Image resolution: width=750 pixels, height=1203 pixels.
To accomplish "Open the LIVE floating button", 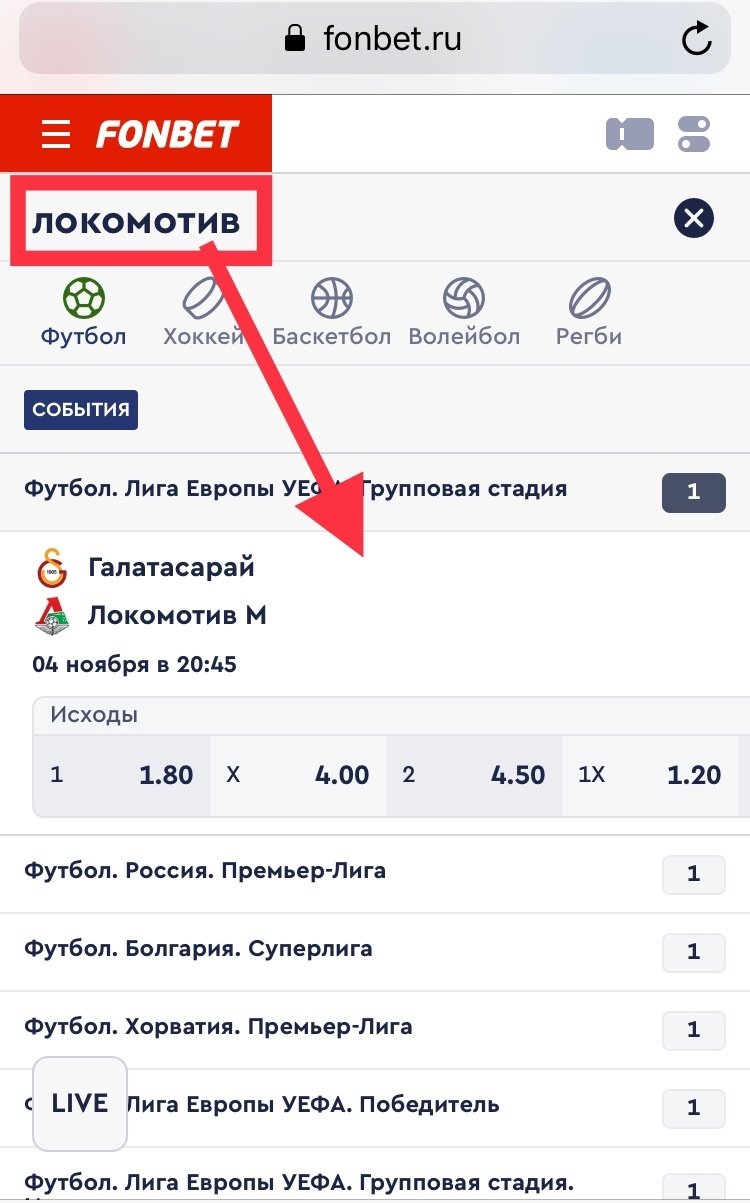I will pos(80,1103).
